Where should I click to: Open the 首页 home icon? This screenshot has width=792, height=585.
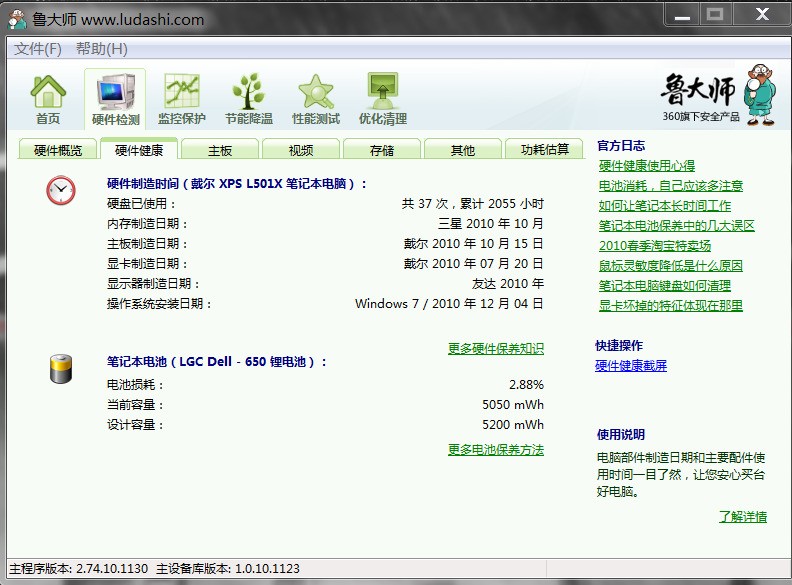pyautogui.click(x=48, y=100)
